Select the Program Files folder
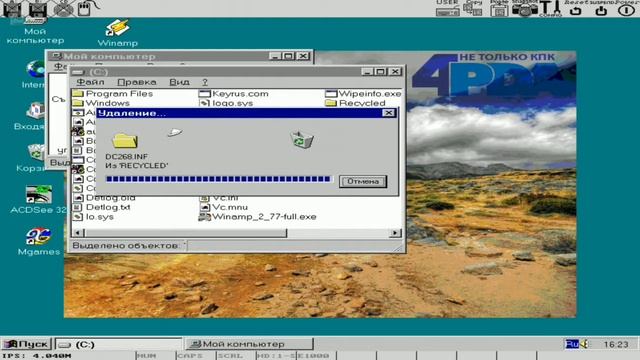The height and width of the screenshot is (360, 640). point(113,93)
